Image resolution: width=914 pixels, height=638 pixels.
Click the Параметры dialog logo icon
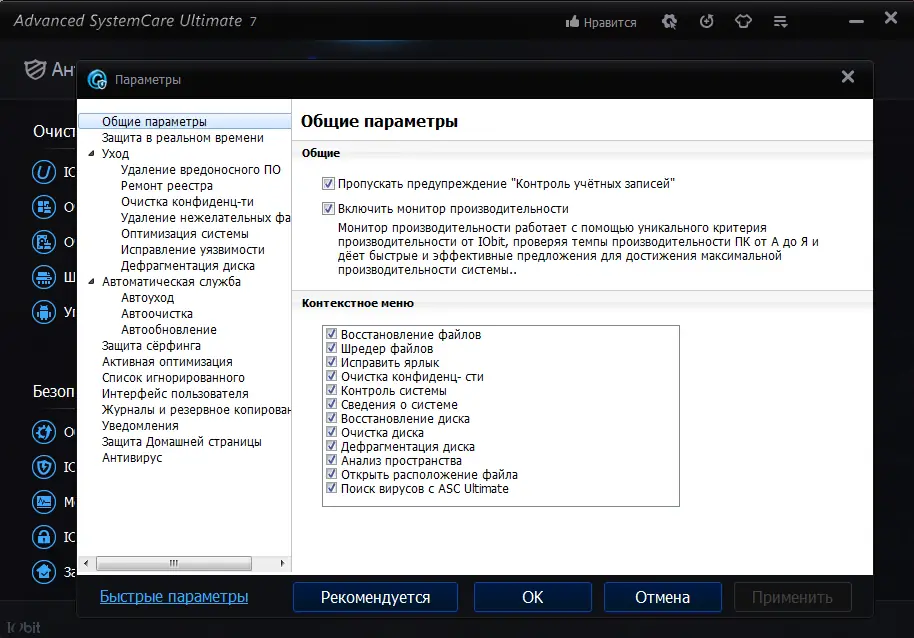[97, 79]
